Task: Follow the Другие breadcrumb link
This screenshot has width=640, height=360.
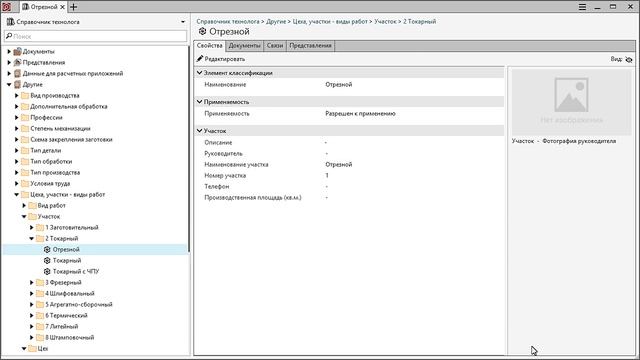Action: [x=276, y=21]
